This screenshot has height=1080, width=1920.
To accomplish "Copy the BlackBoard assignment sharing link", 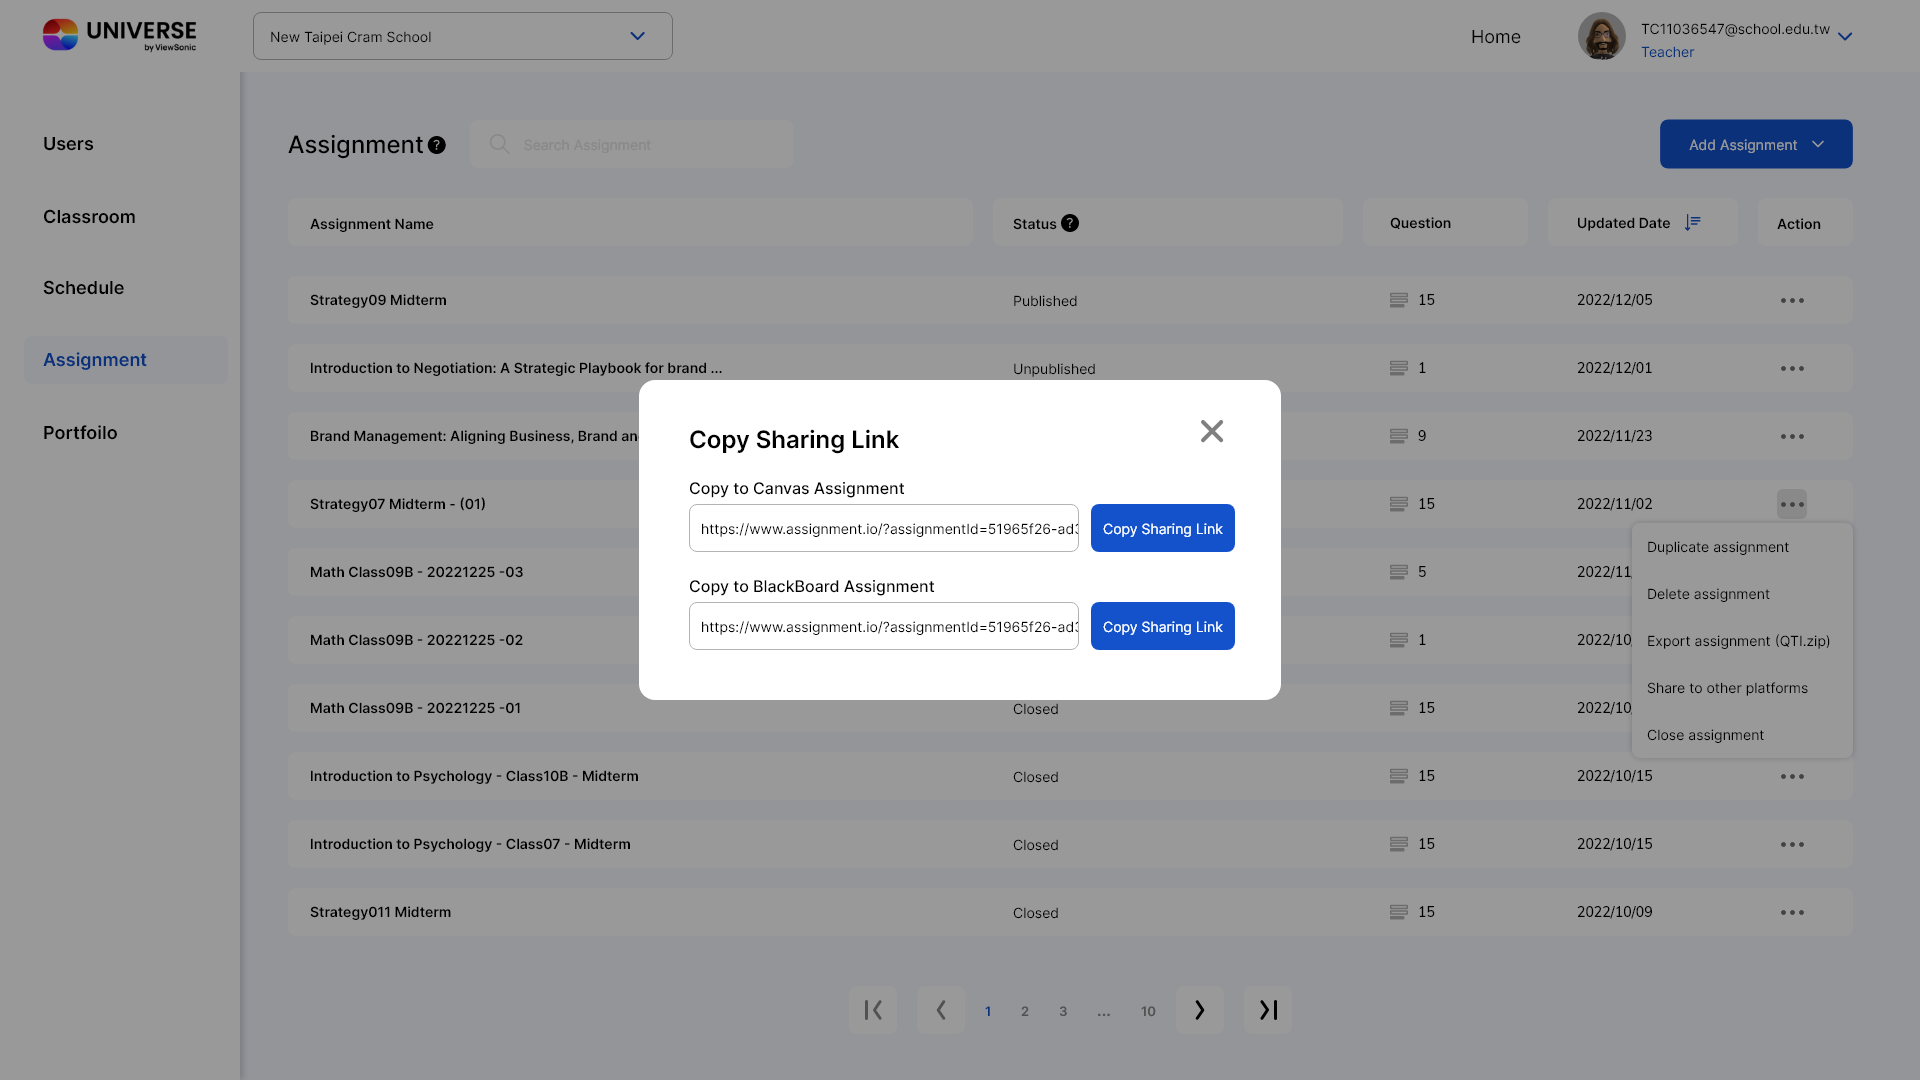I will [1162, 626].
